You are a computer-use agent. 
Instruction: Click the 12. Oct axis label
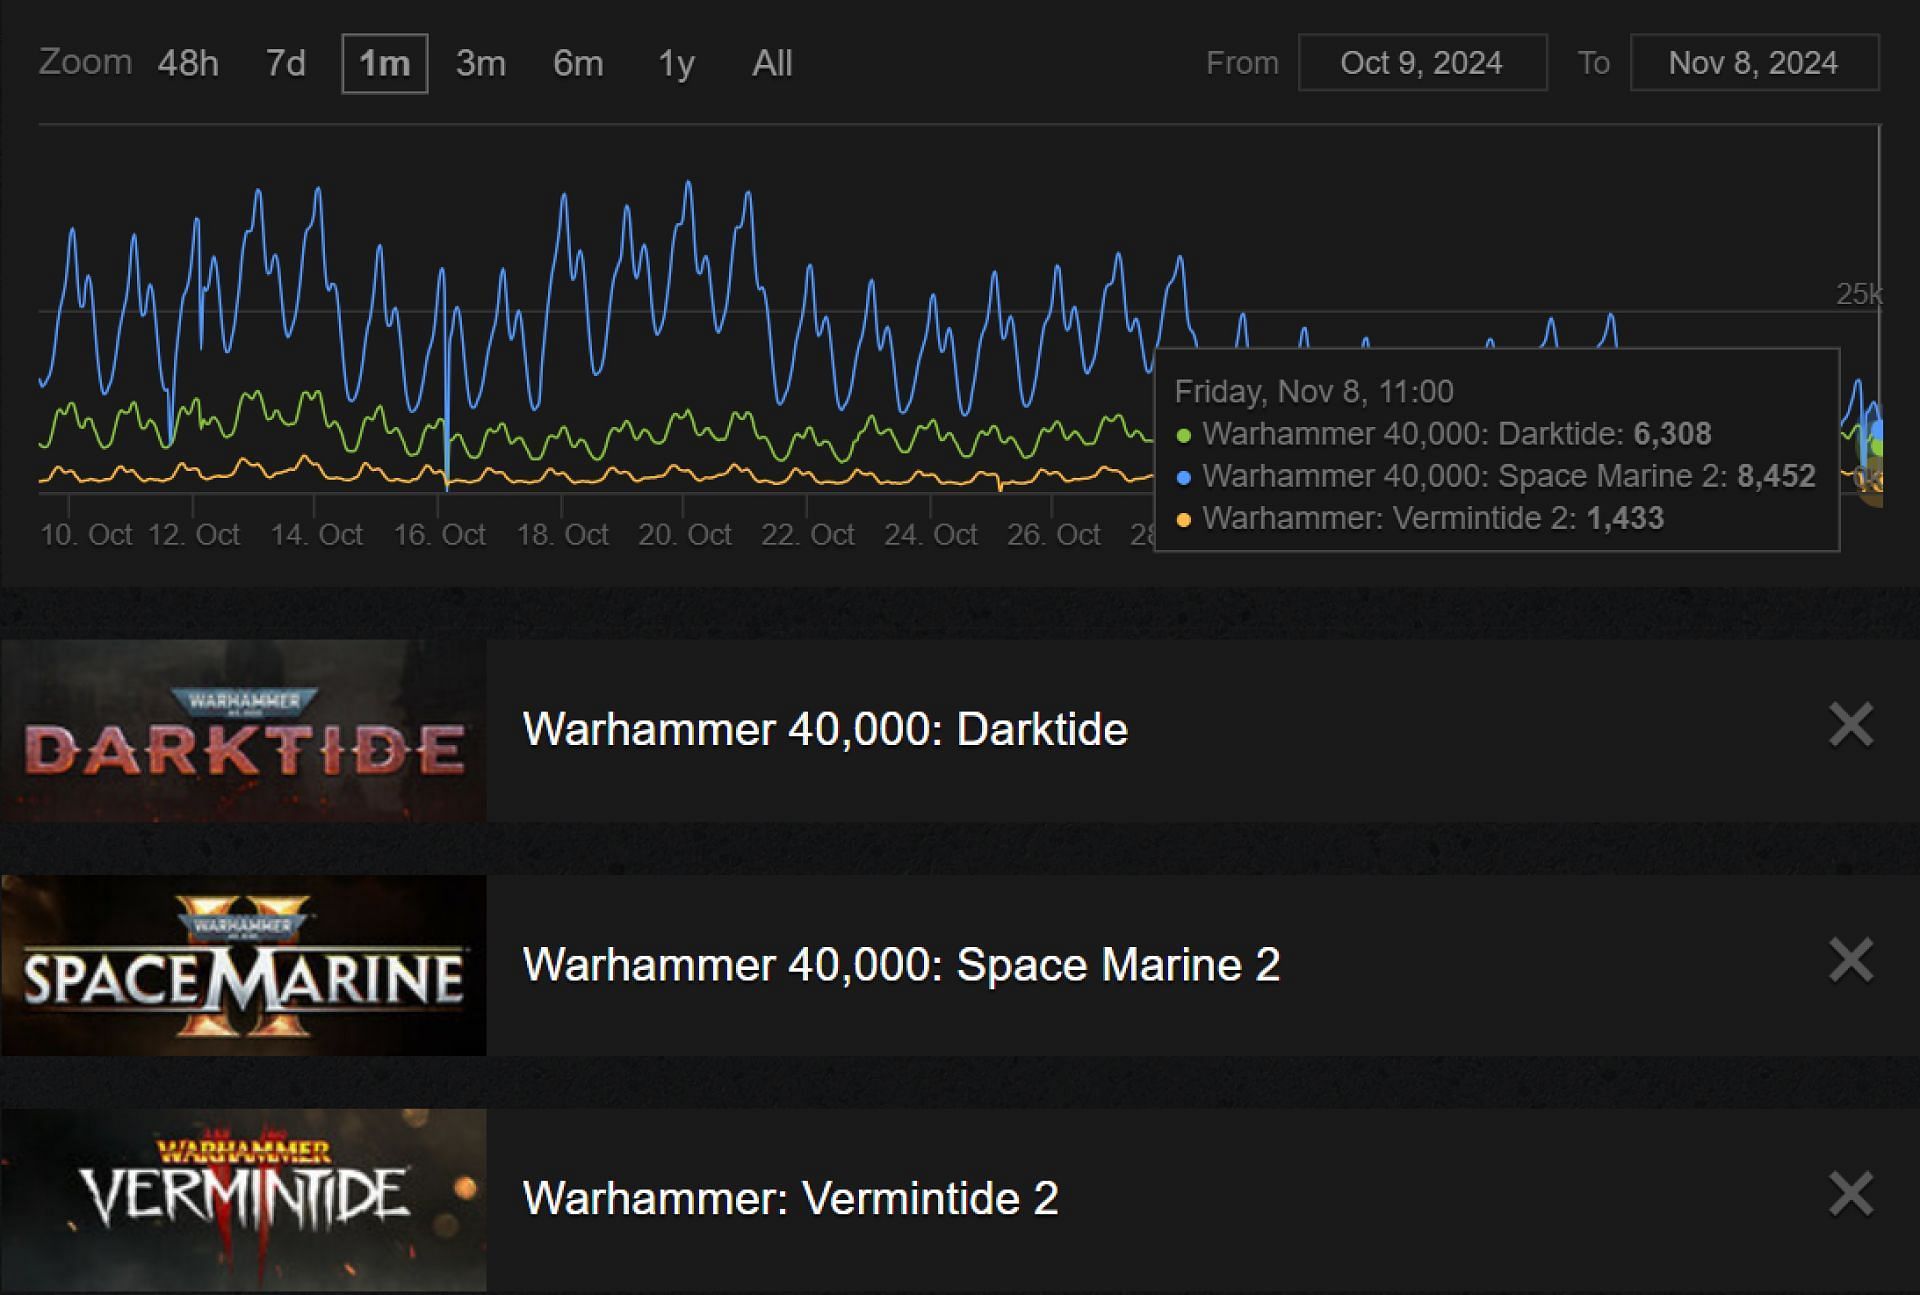point(194,535)
